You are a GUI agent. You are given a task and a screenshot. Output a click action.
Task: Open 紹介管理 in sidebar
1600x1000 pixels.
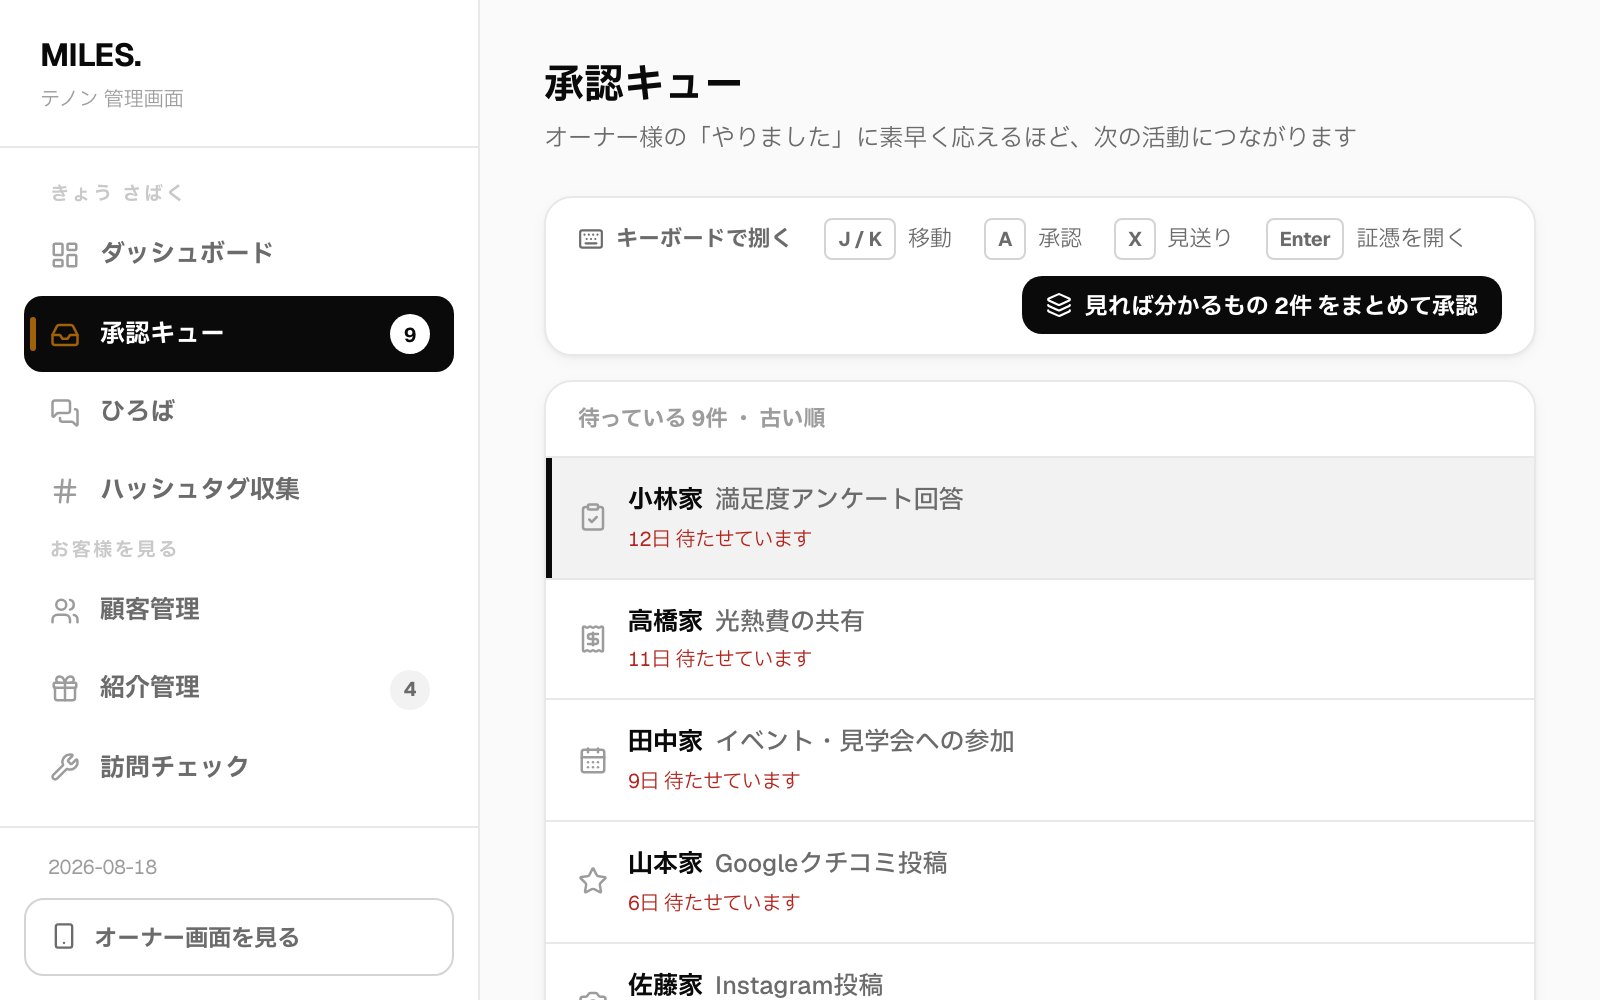tap(239, 688)
